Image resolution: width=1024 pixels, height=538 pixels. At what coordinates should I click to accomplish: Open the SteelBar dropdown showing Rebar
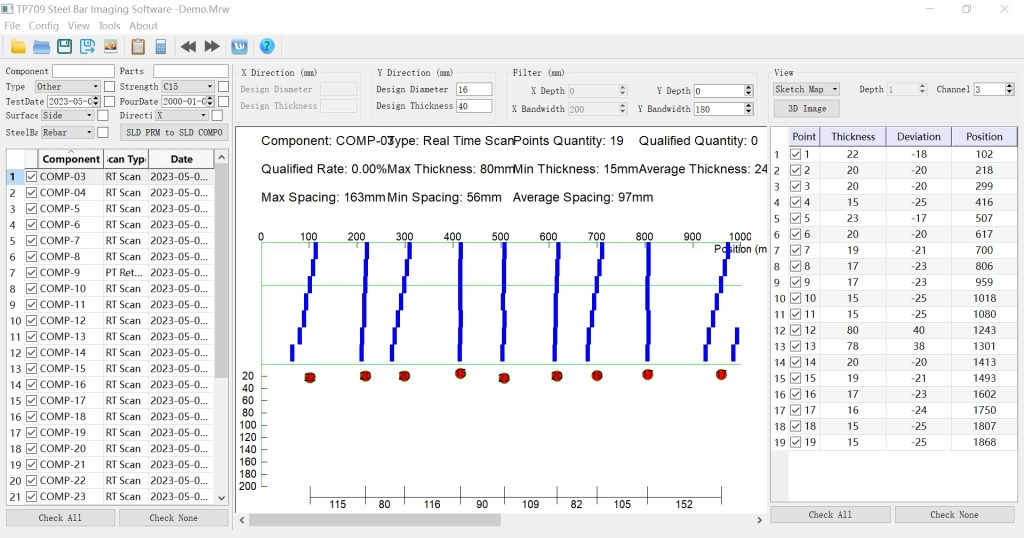click(67, 132)
